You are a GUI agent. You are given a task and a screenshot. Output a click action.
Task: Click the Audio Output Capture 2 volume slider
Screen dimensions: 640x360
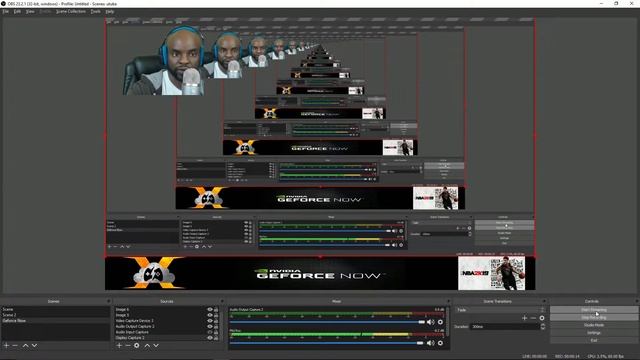point(327,322)
